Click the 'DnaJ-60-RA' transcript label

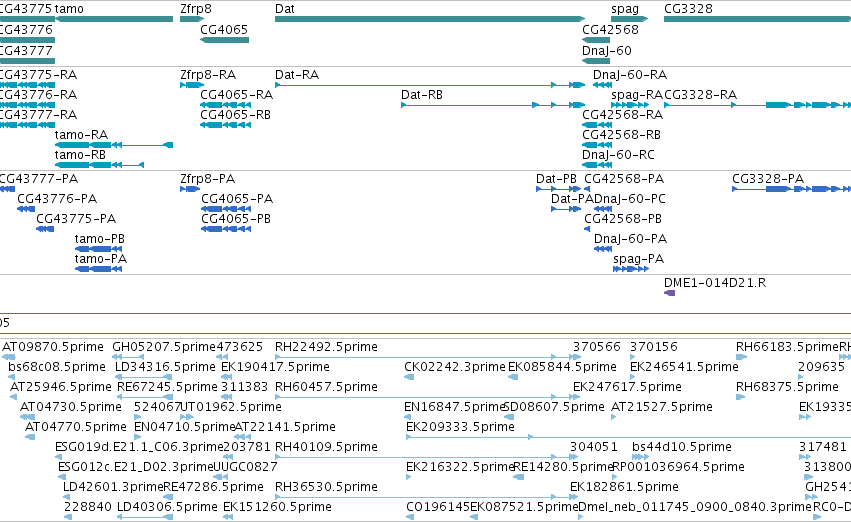click(630, 74)
